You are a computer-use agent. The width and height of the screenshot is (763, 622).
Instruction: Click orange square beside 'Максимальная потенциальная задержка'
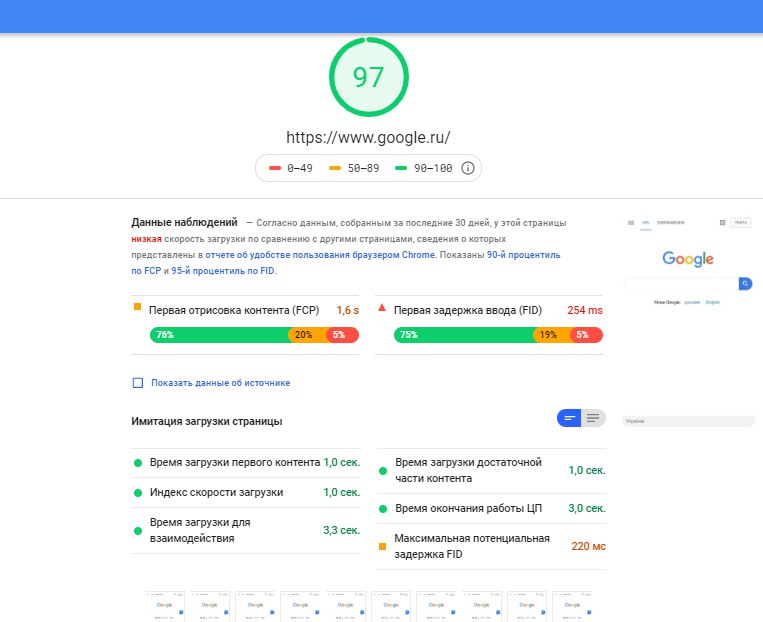click(382, 547)
